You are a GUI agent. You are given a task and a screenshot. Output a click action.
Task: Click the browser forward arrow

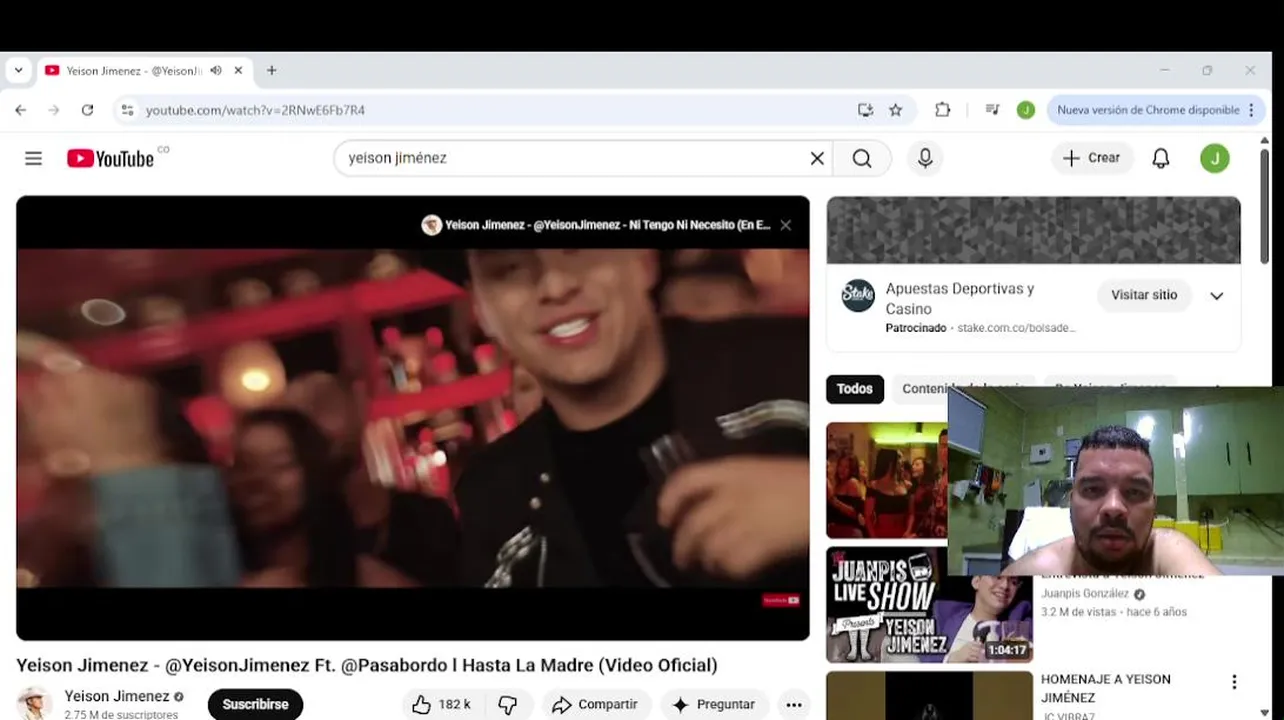tap(54, 110)
